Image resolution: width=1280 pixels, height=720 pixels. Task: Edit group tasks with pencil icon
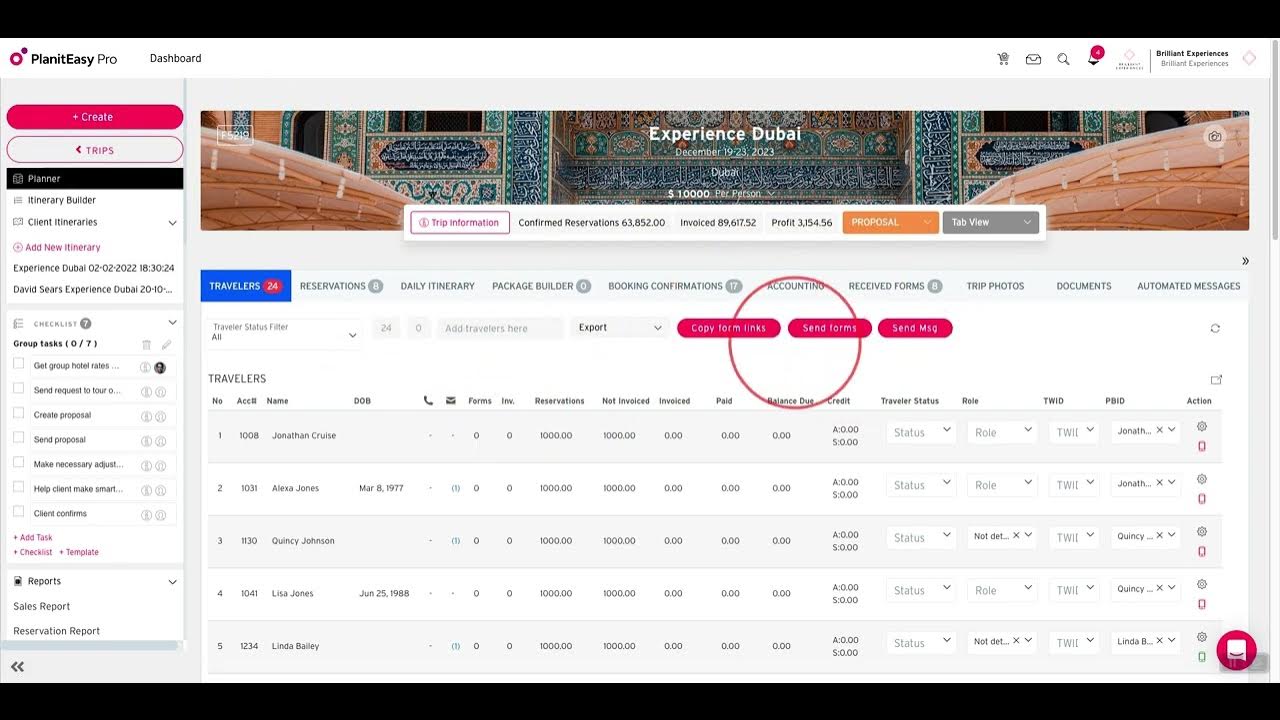166,344
